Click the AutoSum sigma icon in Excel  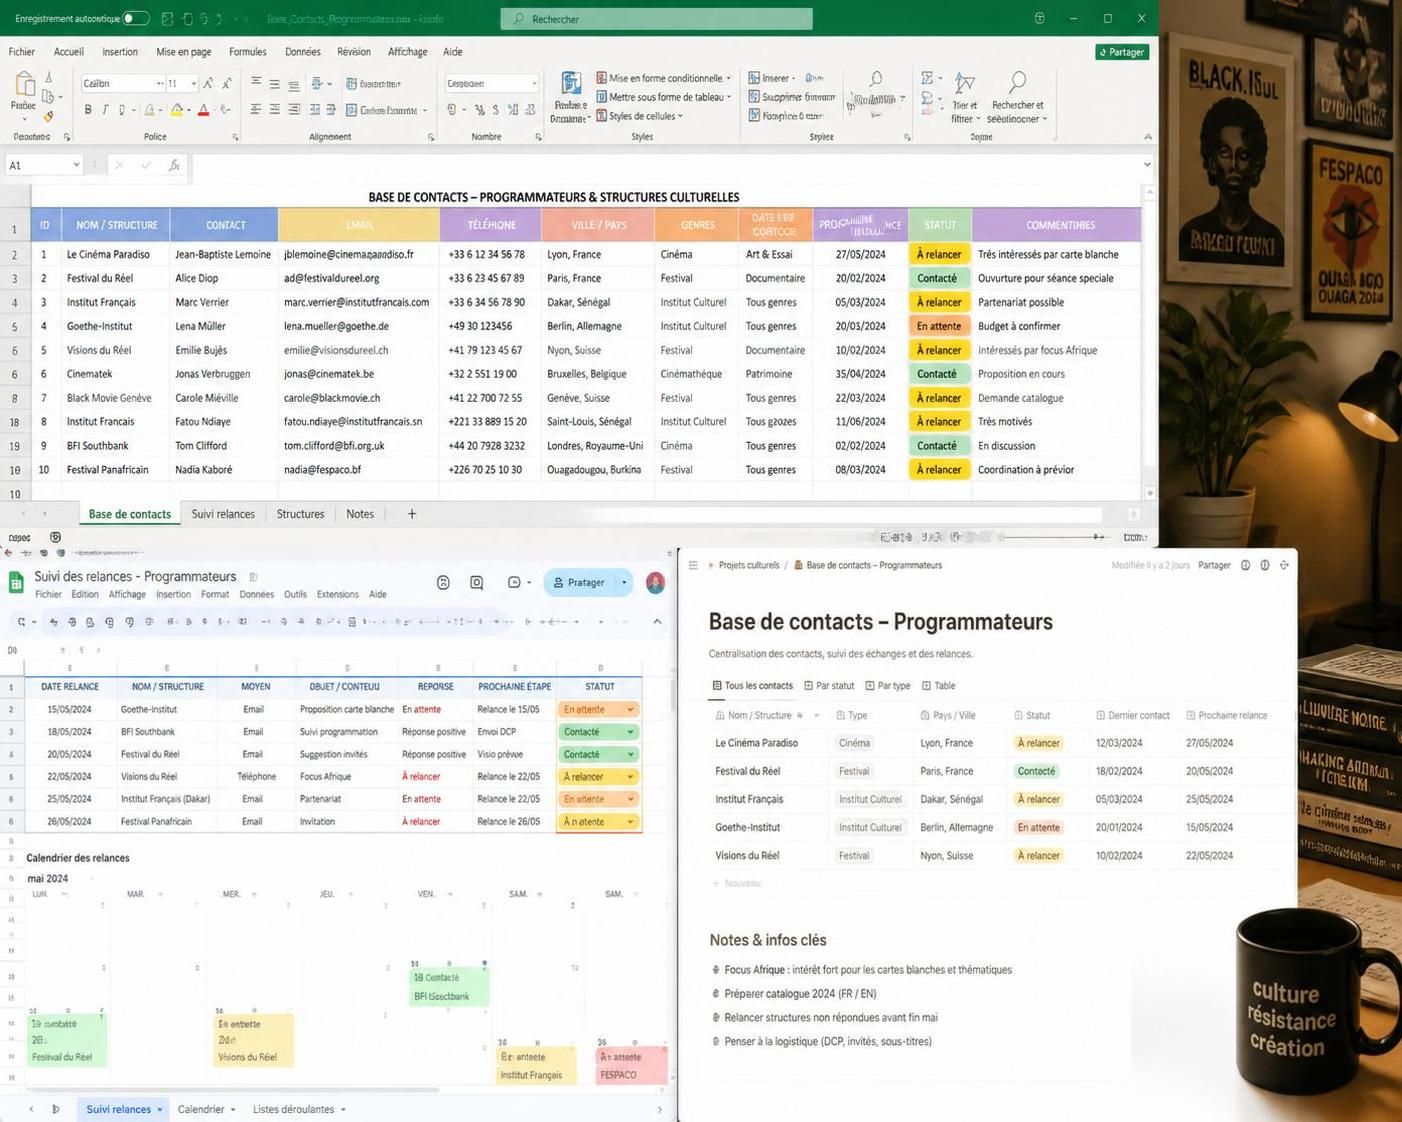coord(927,78)
